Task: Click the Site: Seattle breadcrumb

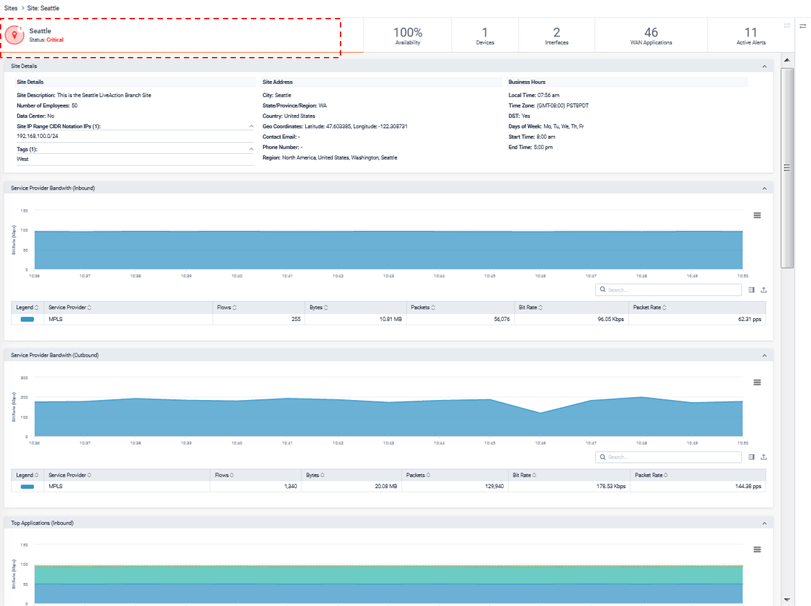Action: 43,8
